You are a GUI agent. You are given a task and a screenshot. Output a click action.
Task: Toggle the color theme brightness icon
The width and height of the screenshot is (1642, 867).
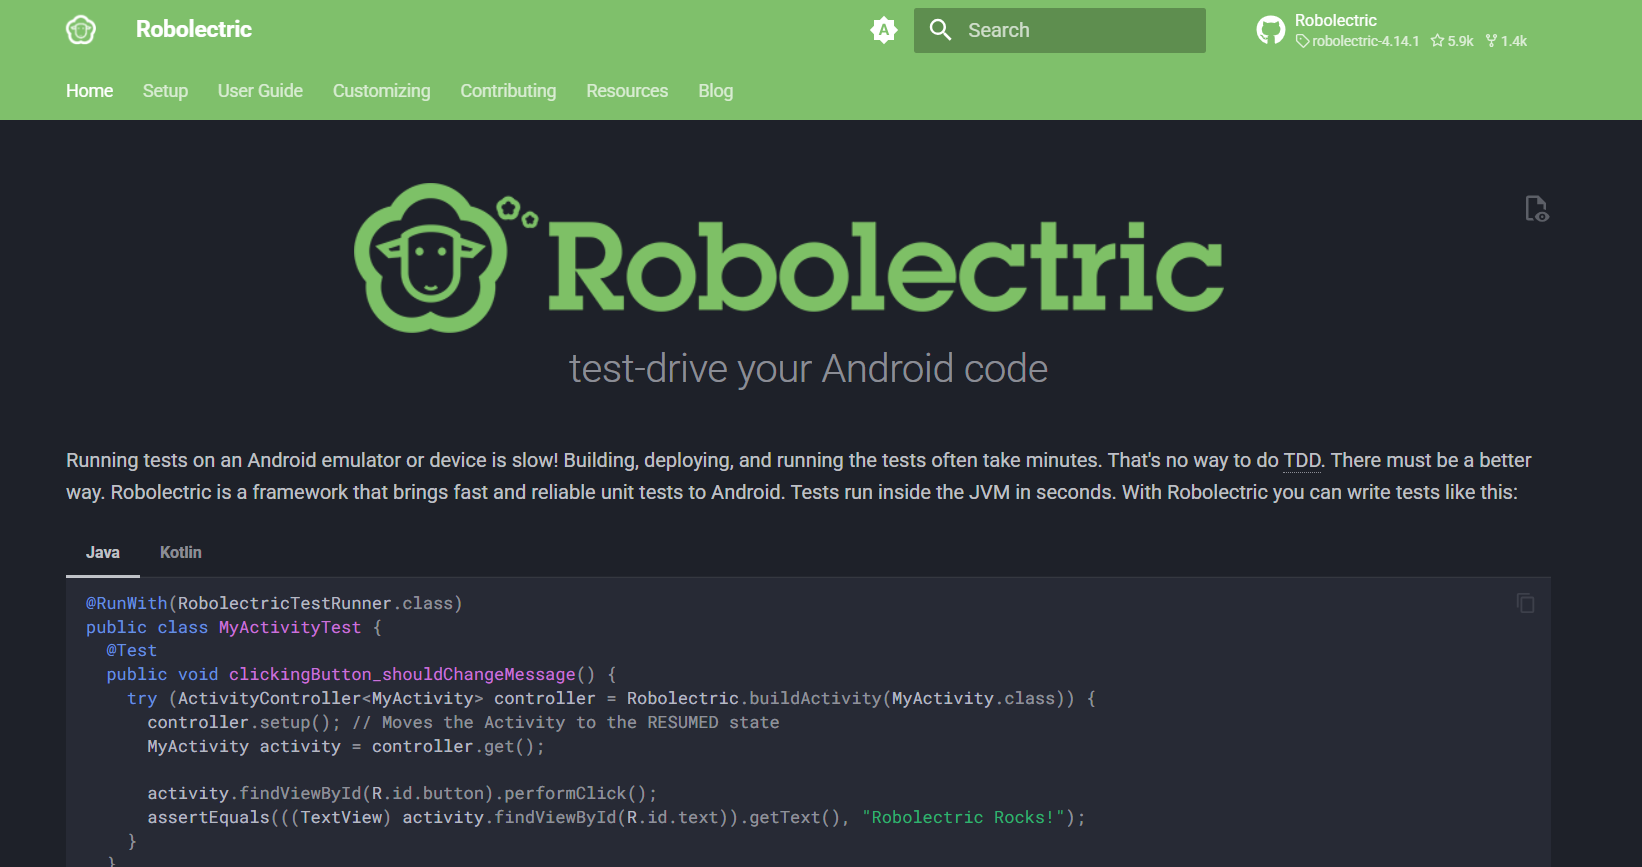pyautogui.click(x=884, y=30)
